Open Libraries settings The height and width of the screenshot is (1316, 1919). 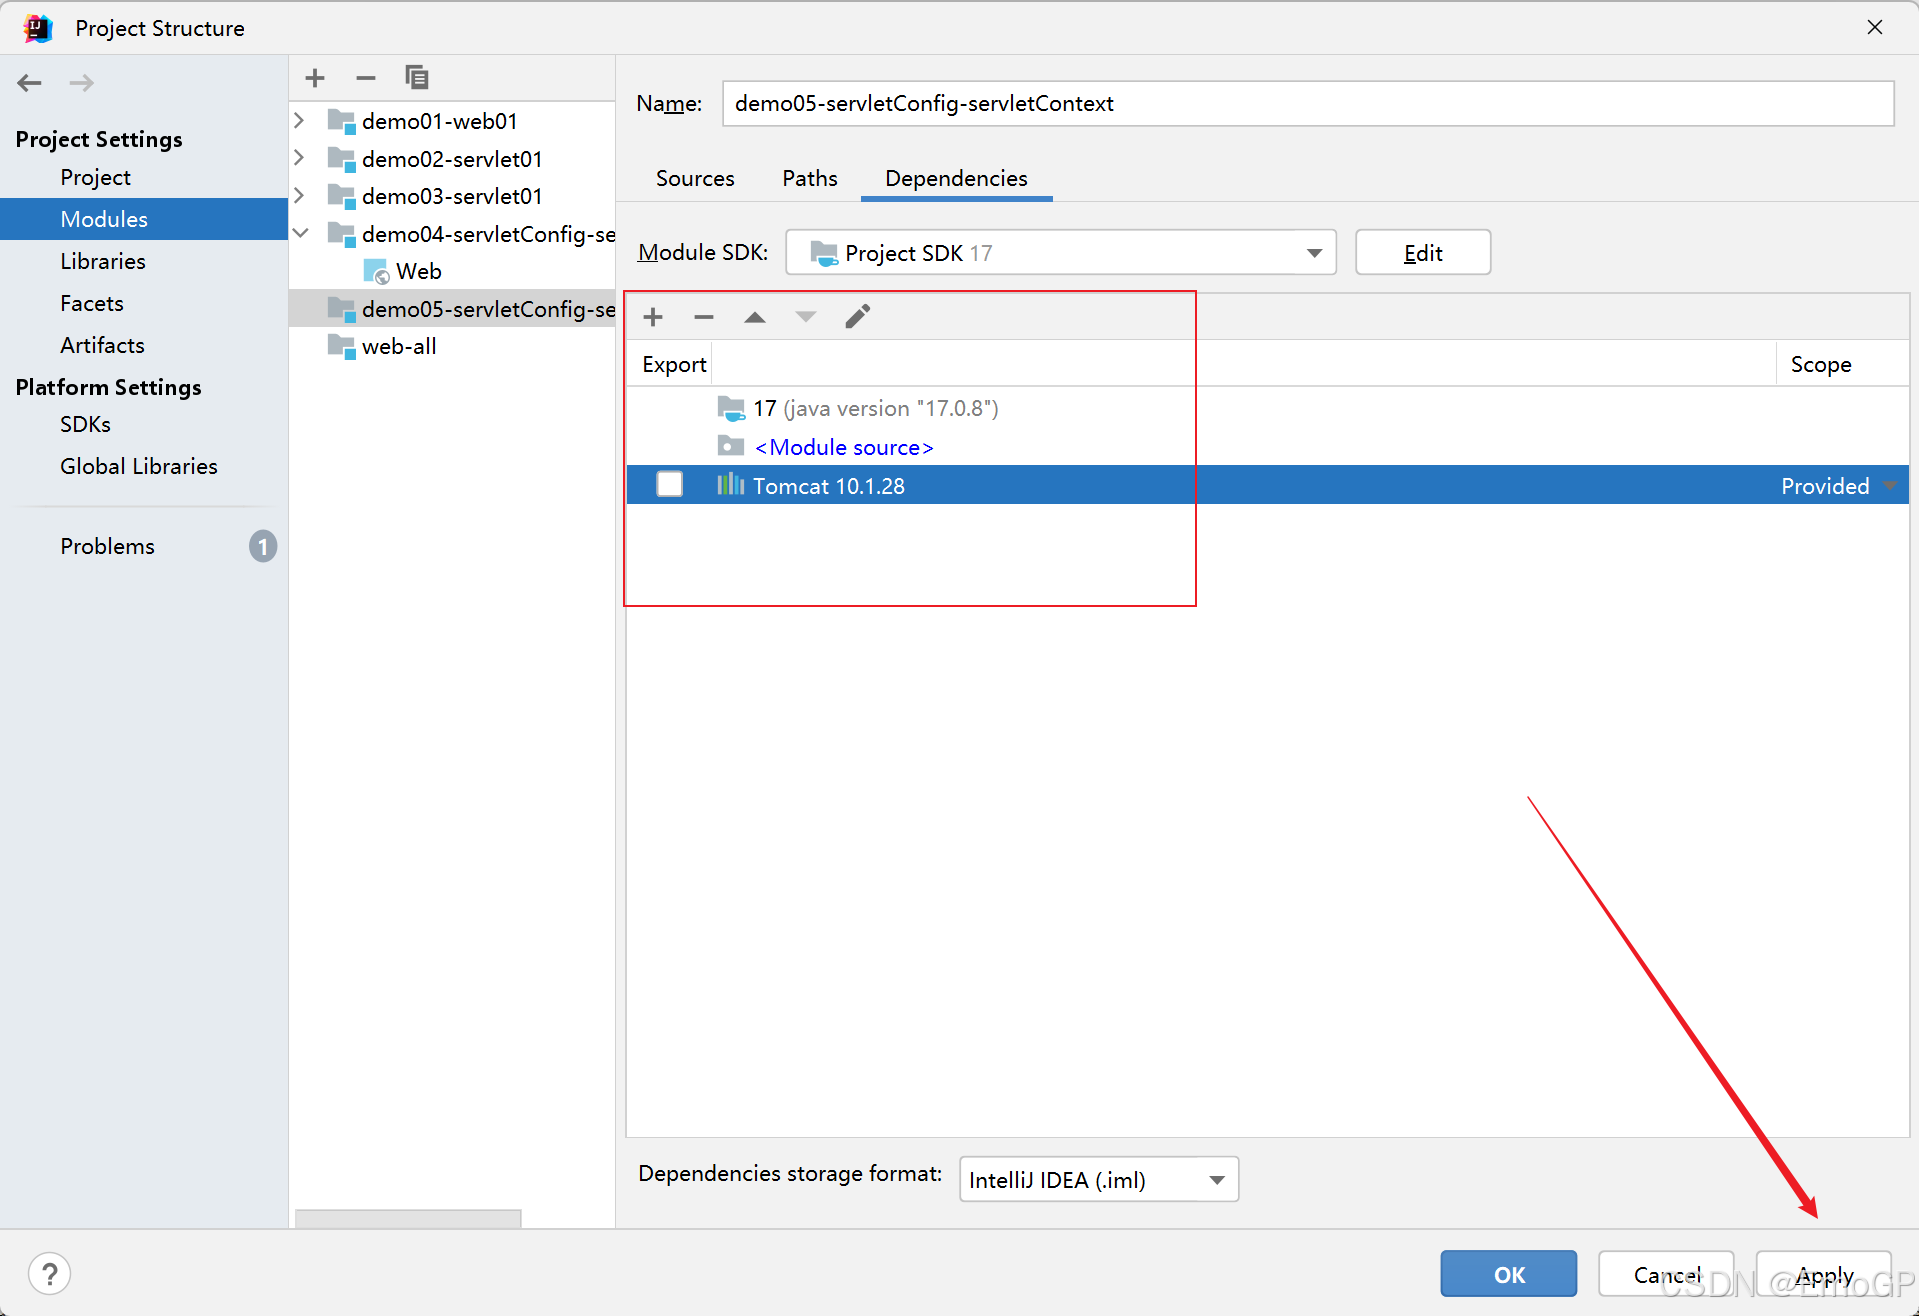pos(103,261)
